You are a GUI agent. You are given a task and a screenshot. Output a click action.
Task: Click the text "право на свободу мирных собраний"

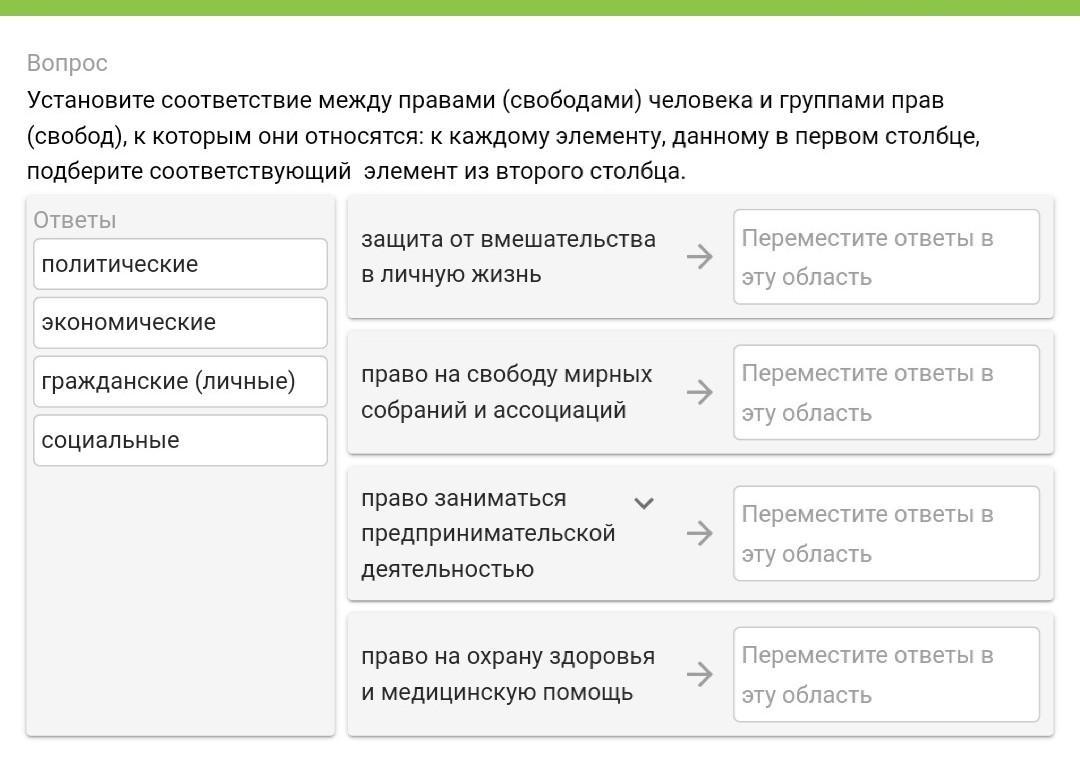(506, 392)
